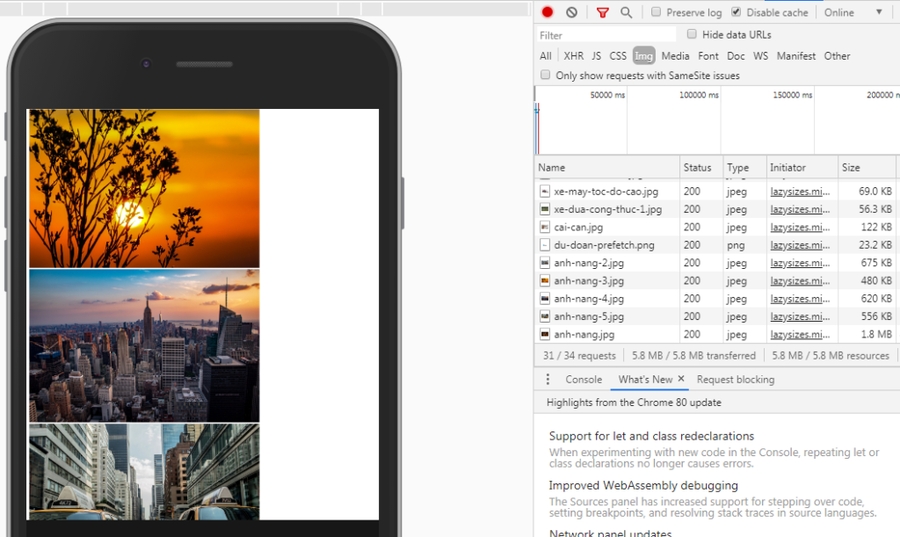Click the file icon for du-doan-prefetch.png
This screenshot has width=900, height=537.
pyautogui.click(x=545, y=245)
